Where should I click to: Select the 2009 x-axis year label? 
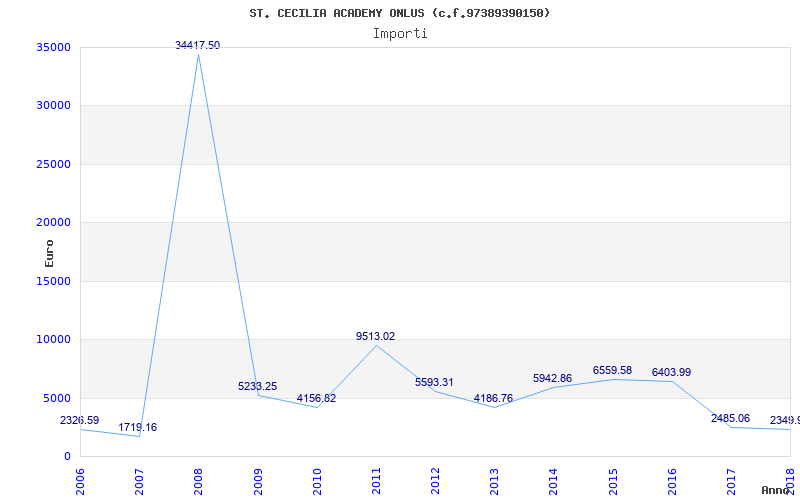[x=258, y=482]
